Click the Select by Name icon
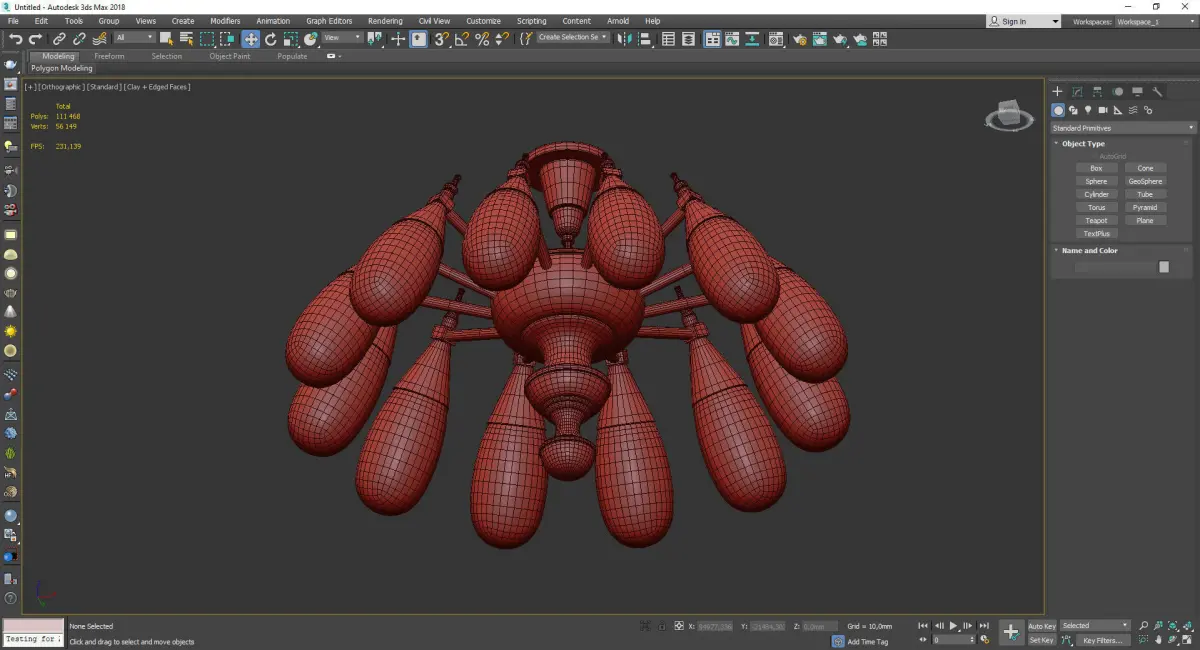Image resolution: width=1200 pixels, height=650 pixels. pyautogui.click(x=186, y=39)
